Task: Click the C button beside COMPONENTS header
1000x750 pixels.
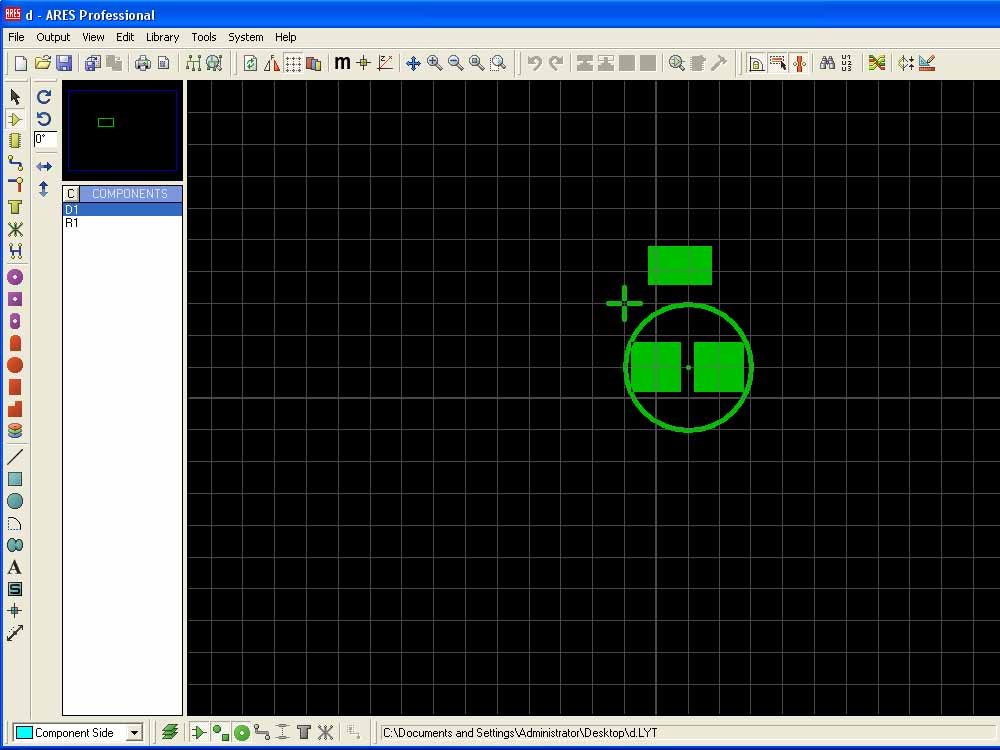Action: click(x=71, y=194)
